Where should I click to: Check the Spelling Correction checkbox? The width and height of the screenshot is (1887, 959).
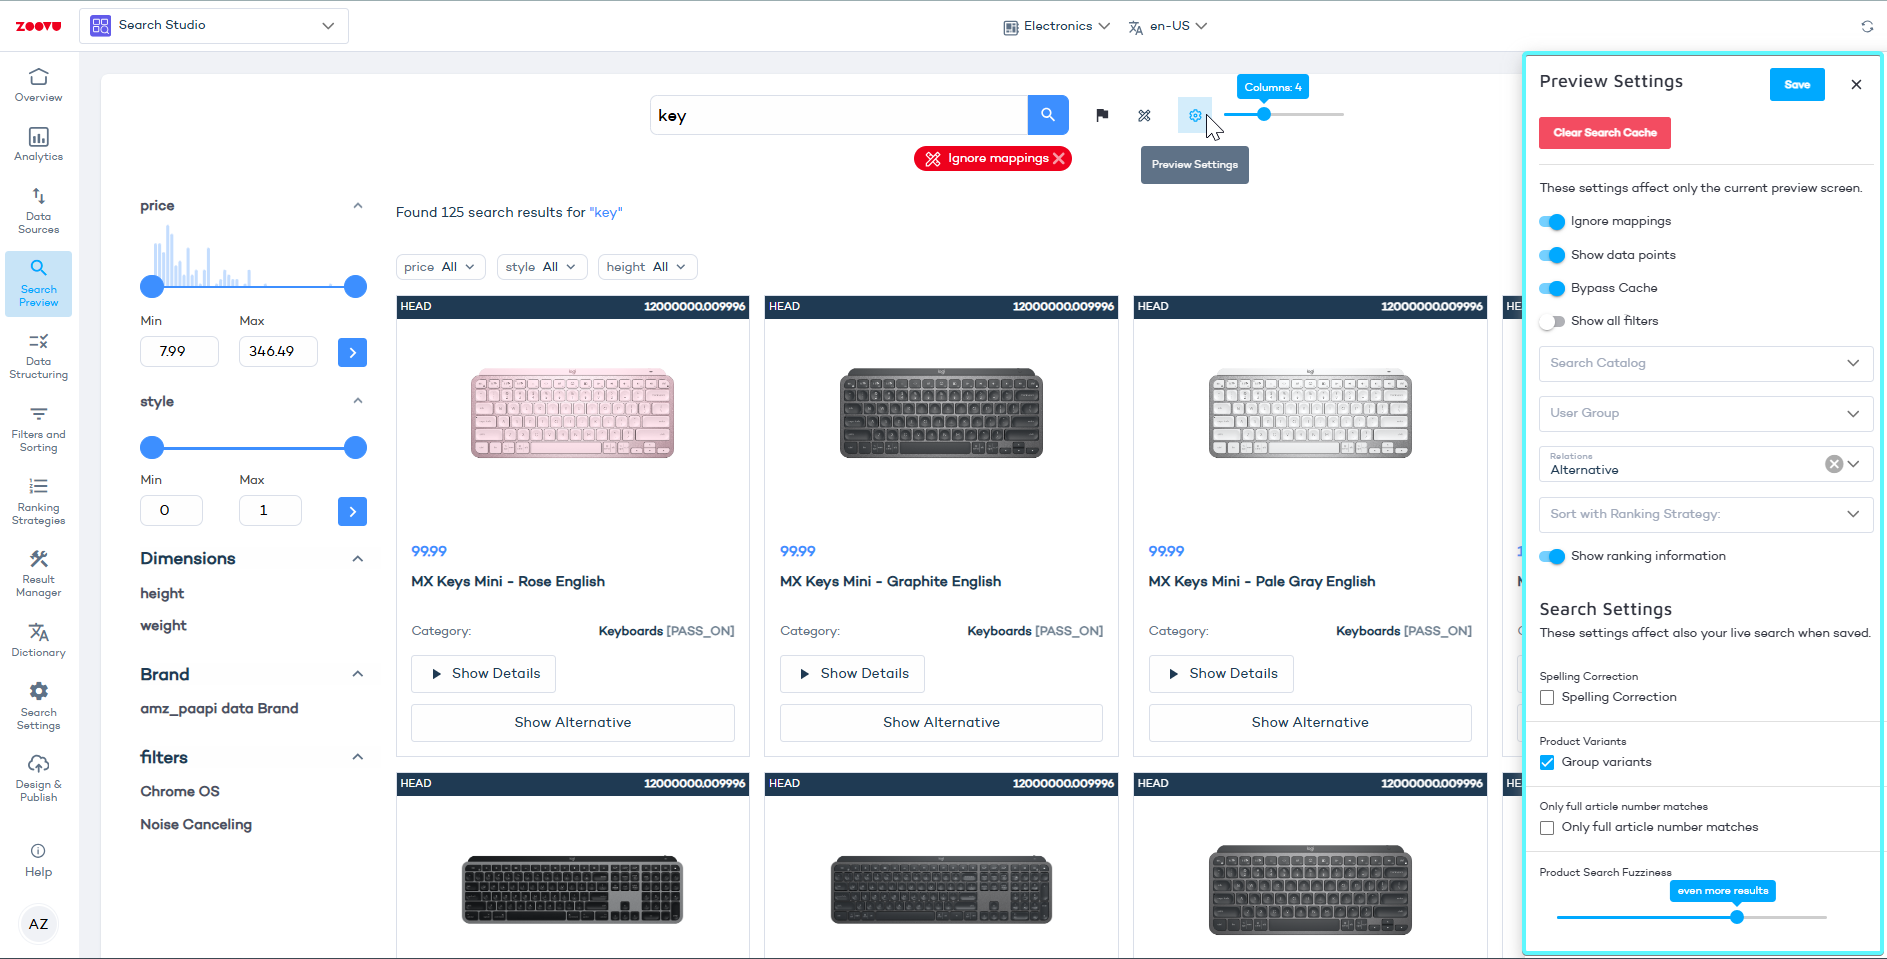pos(1547,697)
